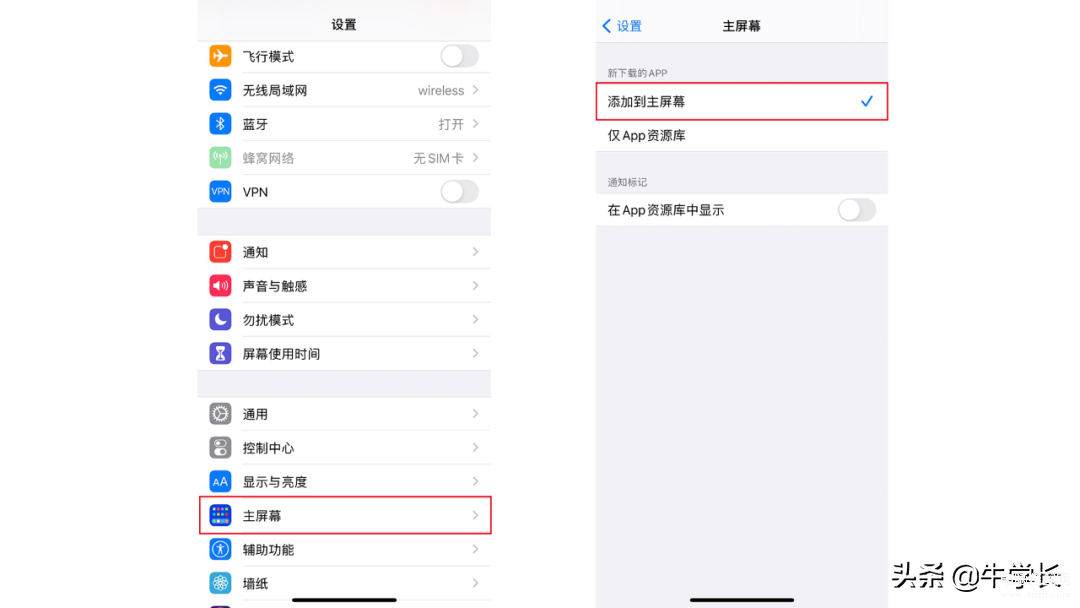Select 添加到主屏幕 option
The image size is (1080, 608).
pyautogui.click(x=742, y=102)
